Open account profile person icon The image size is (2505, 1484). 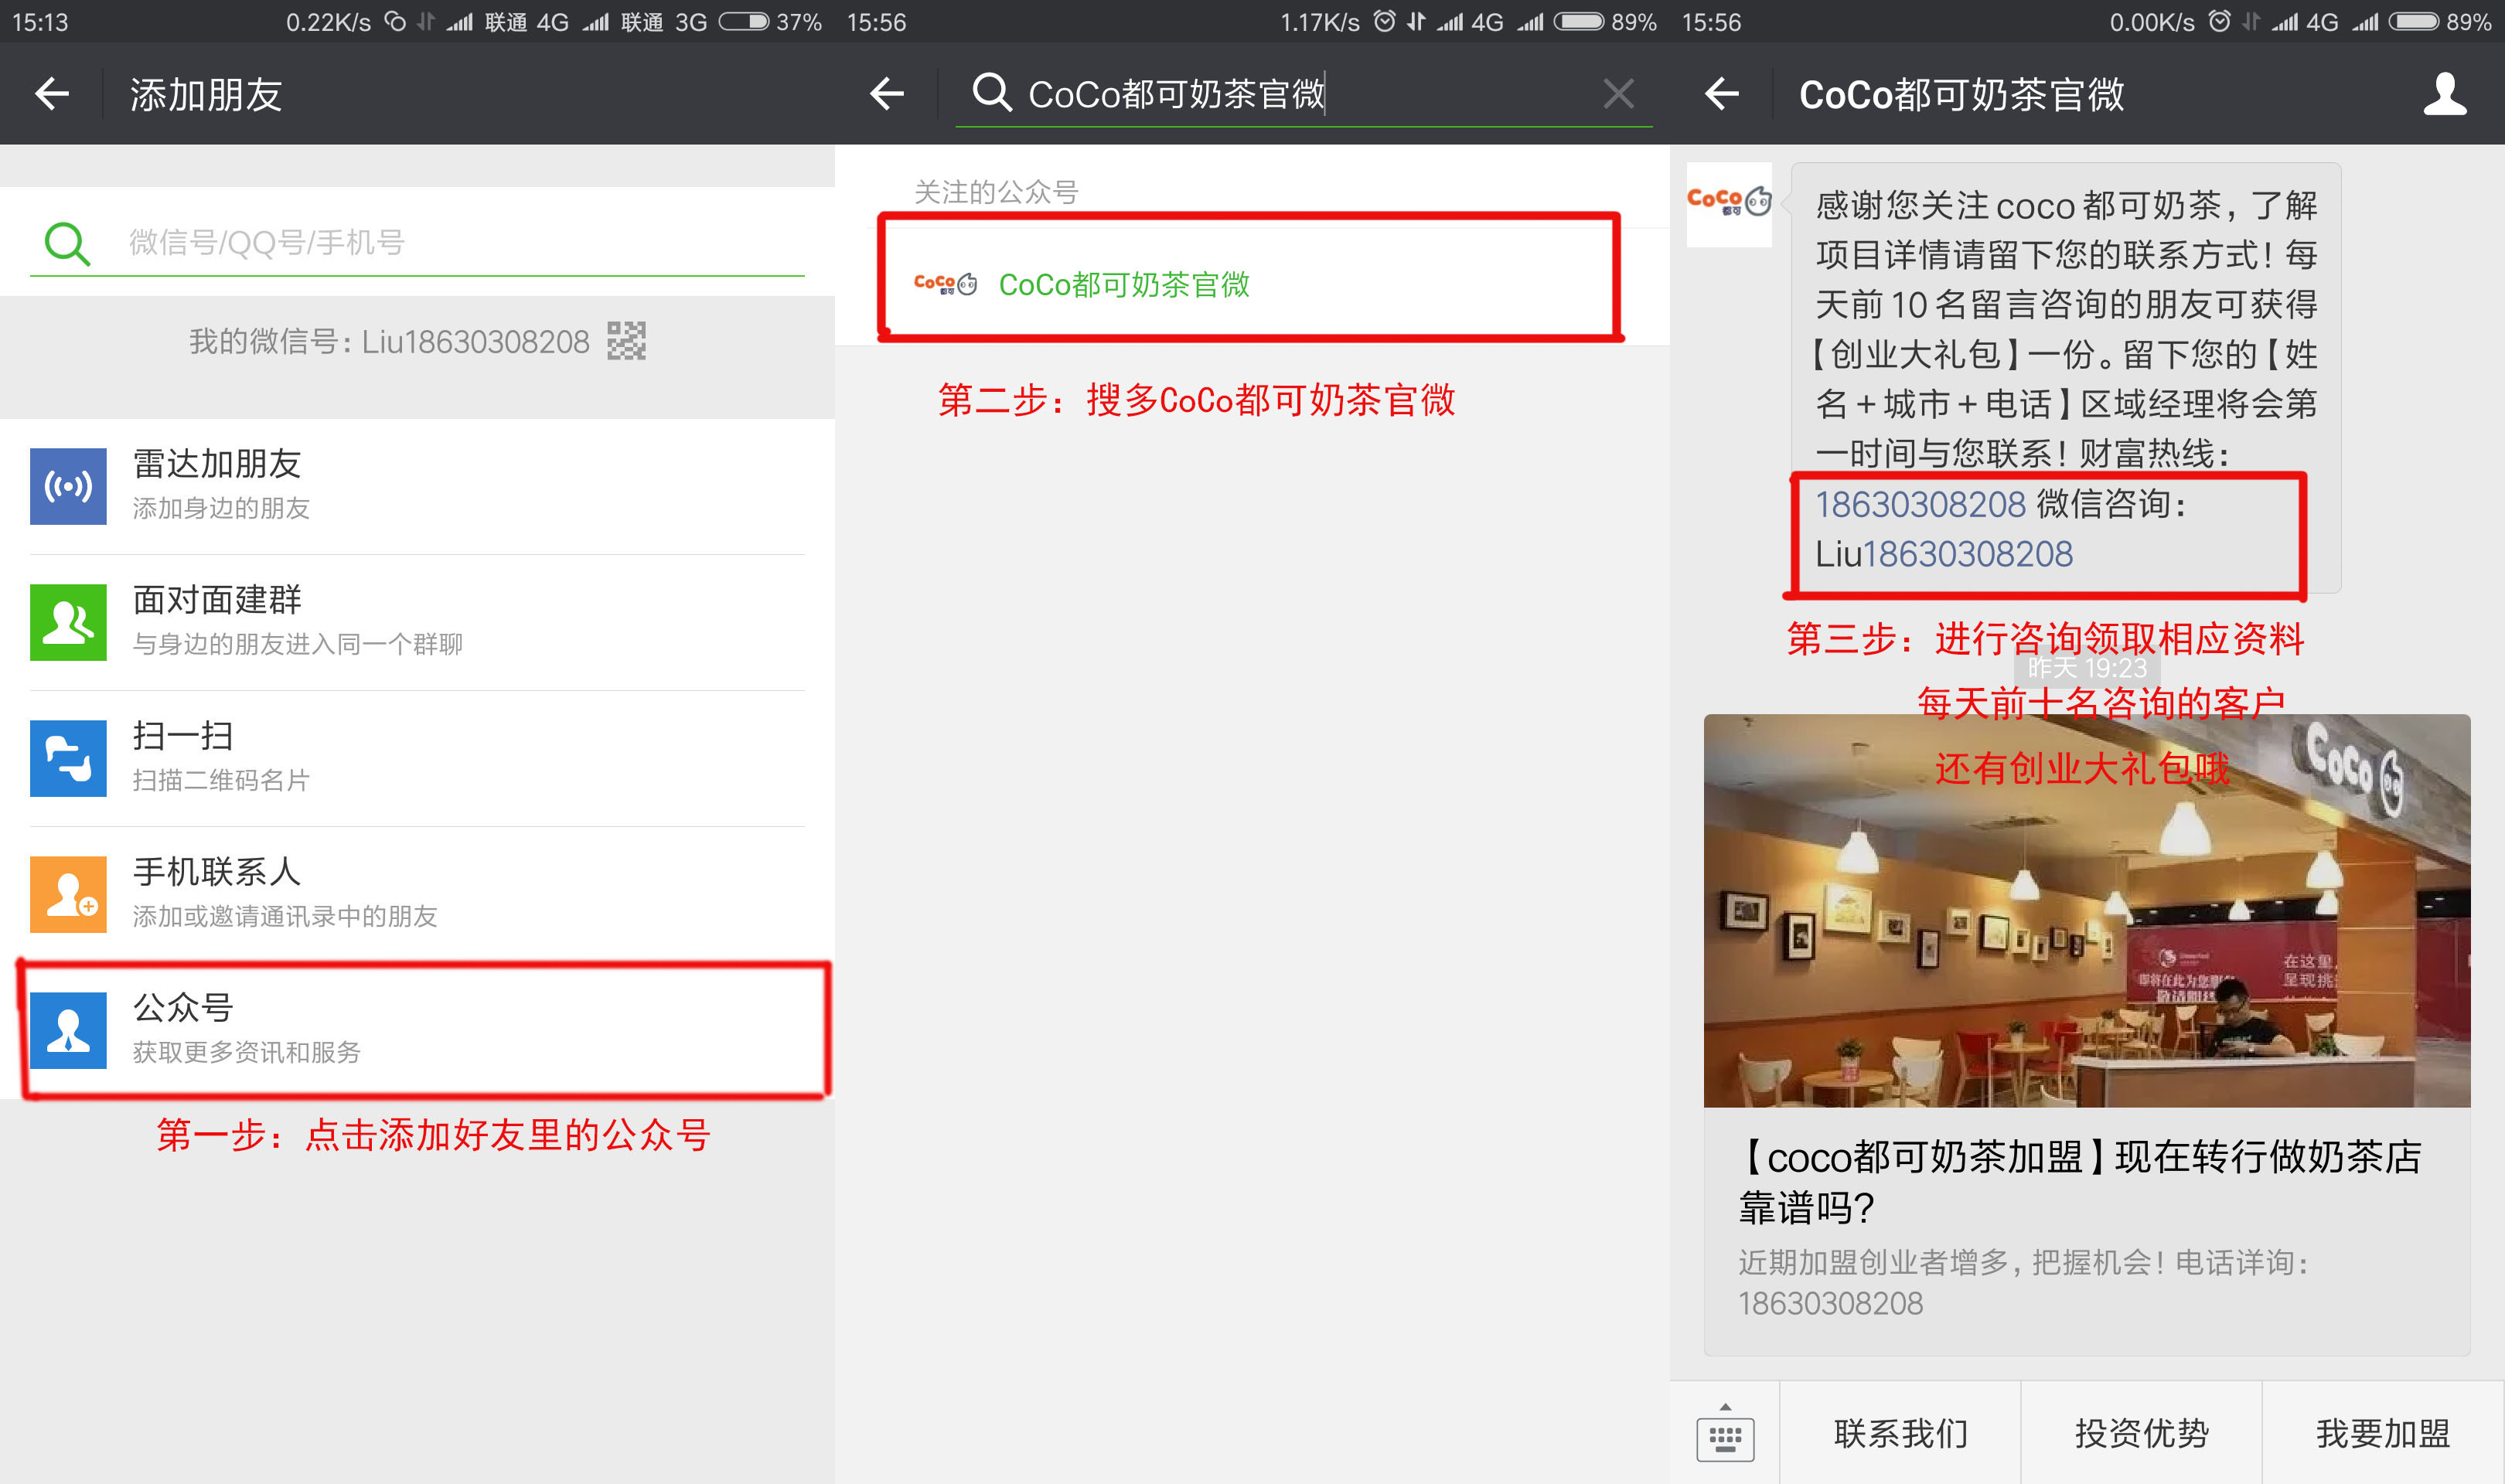2444,95
